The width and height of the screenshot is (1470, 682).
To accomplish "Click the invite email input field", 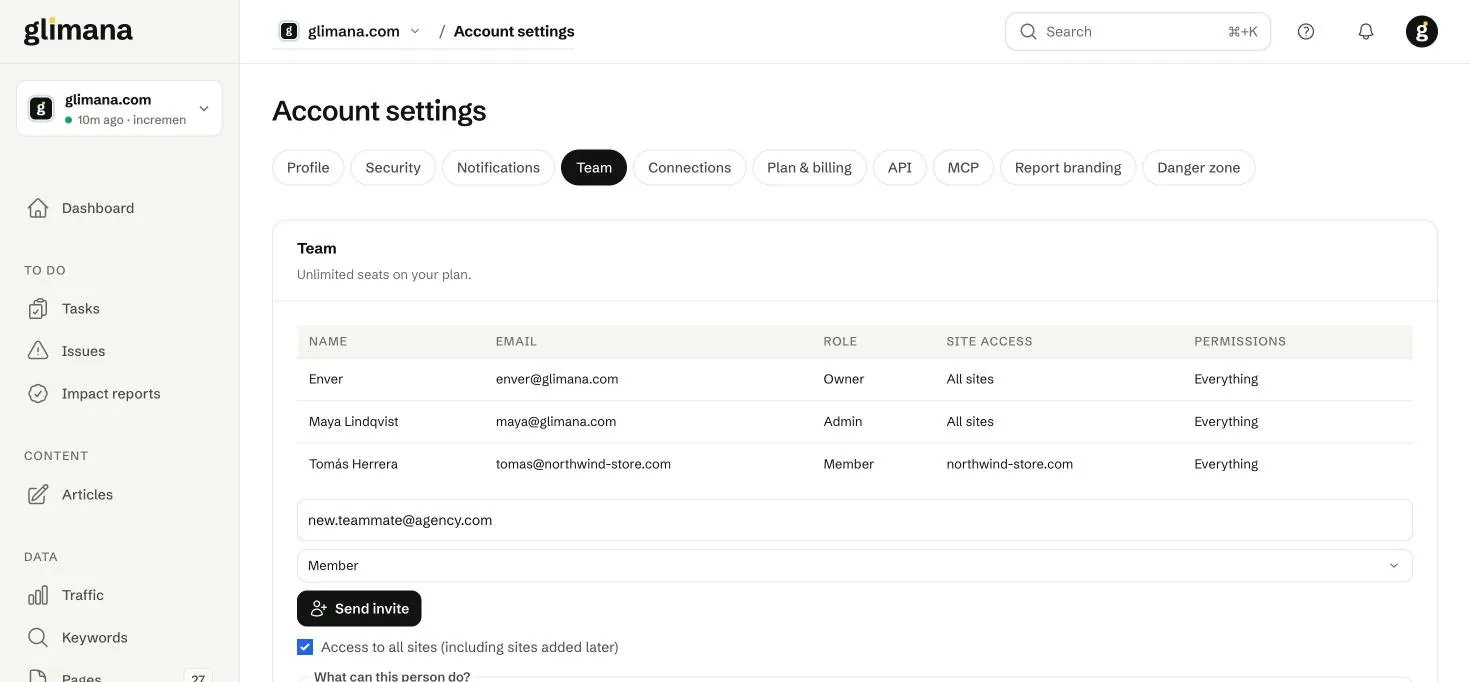I will coord(855,520).
